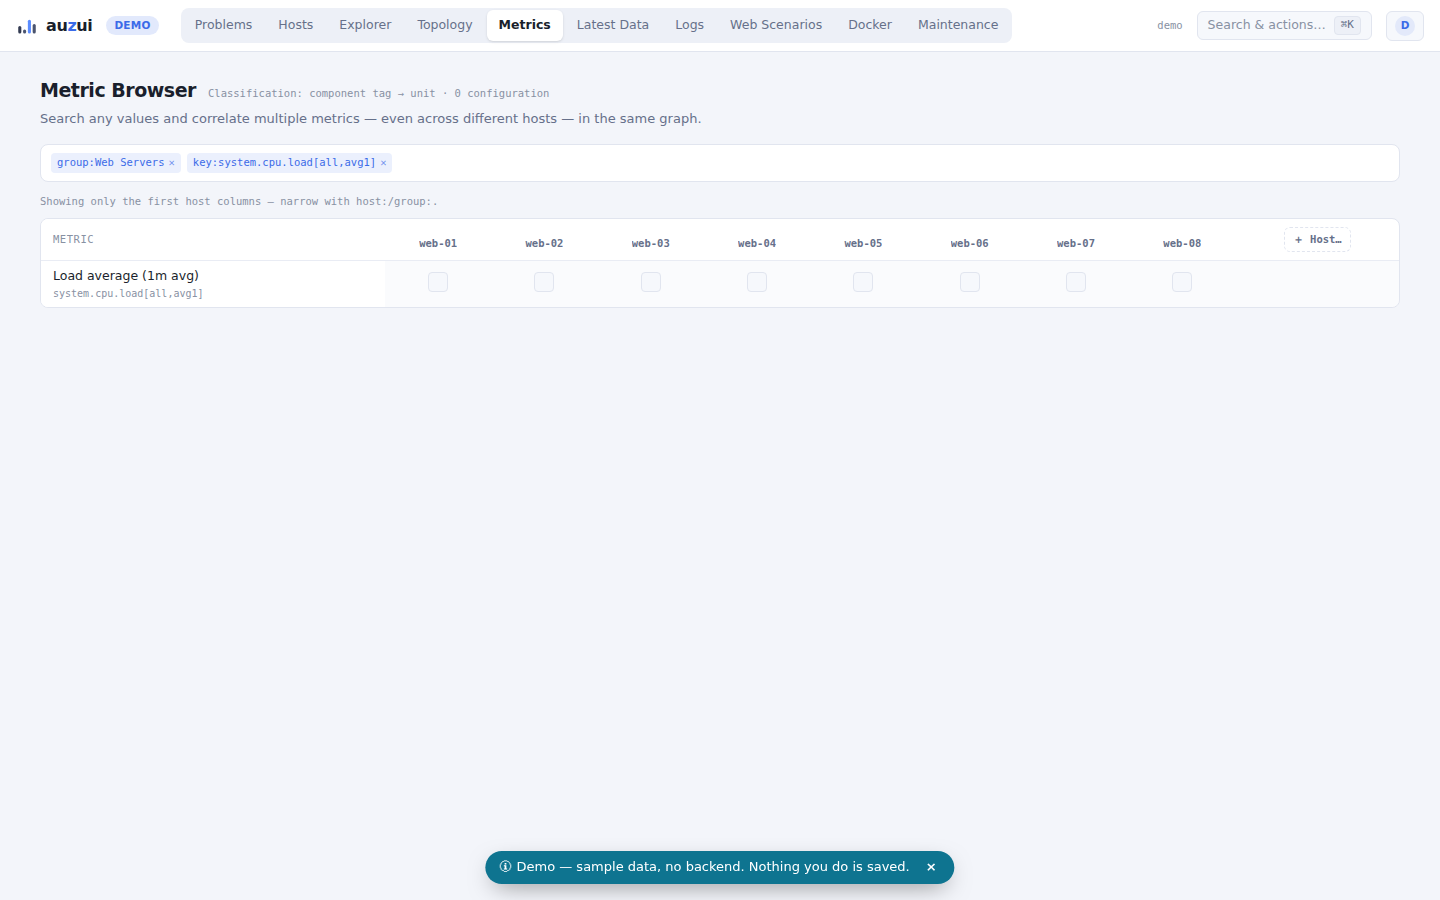Tick Load average checkbox for web-04

[757, 282]
